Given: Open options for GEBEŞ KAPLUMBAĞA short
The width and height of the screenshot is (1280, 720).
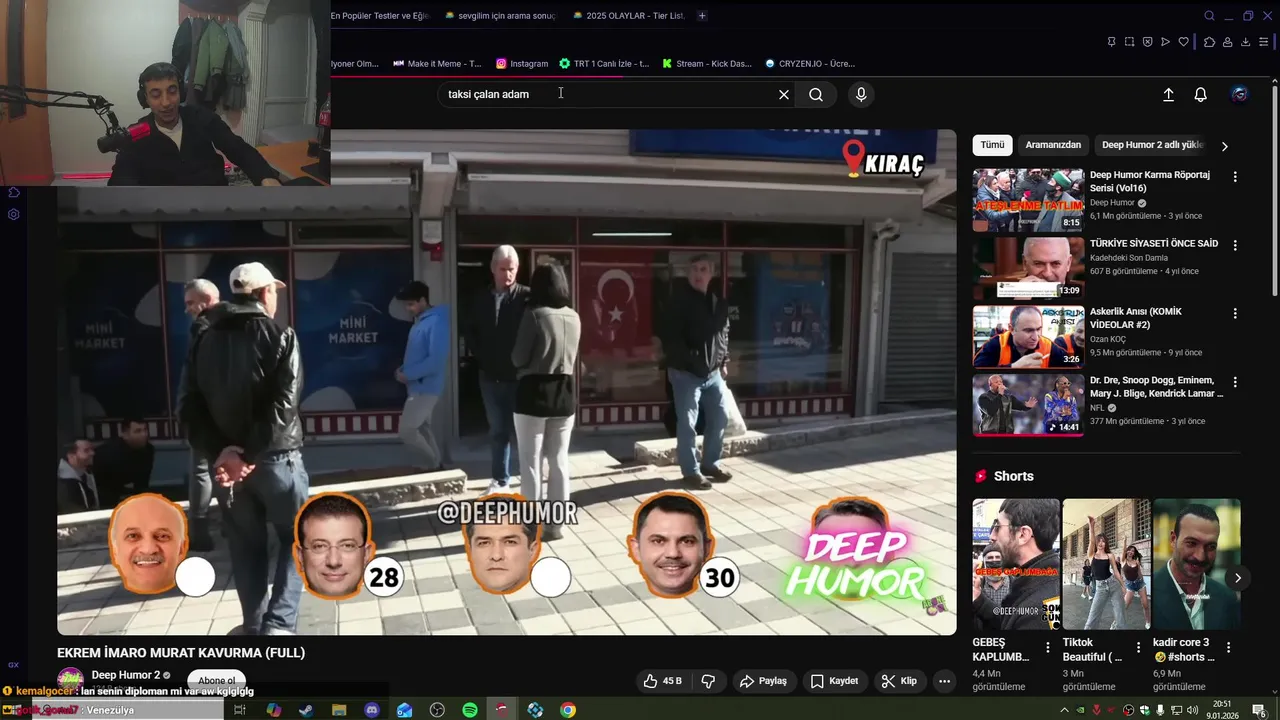Looking at the screenshot, I should click(1048, 648).
